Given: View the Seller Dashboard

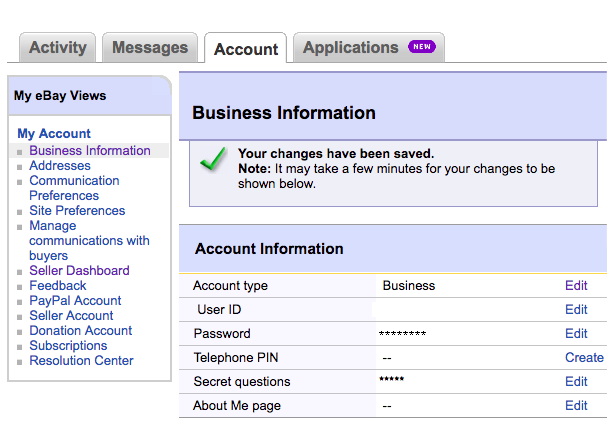Looking at the screenshot, I should 79,271.
